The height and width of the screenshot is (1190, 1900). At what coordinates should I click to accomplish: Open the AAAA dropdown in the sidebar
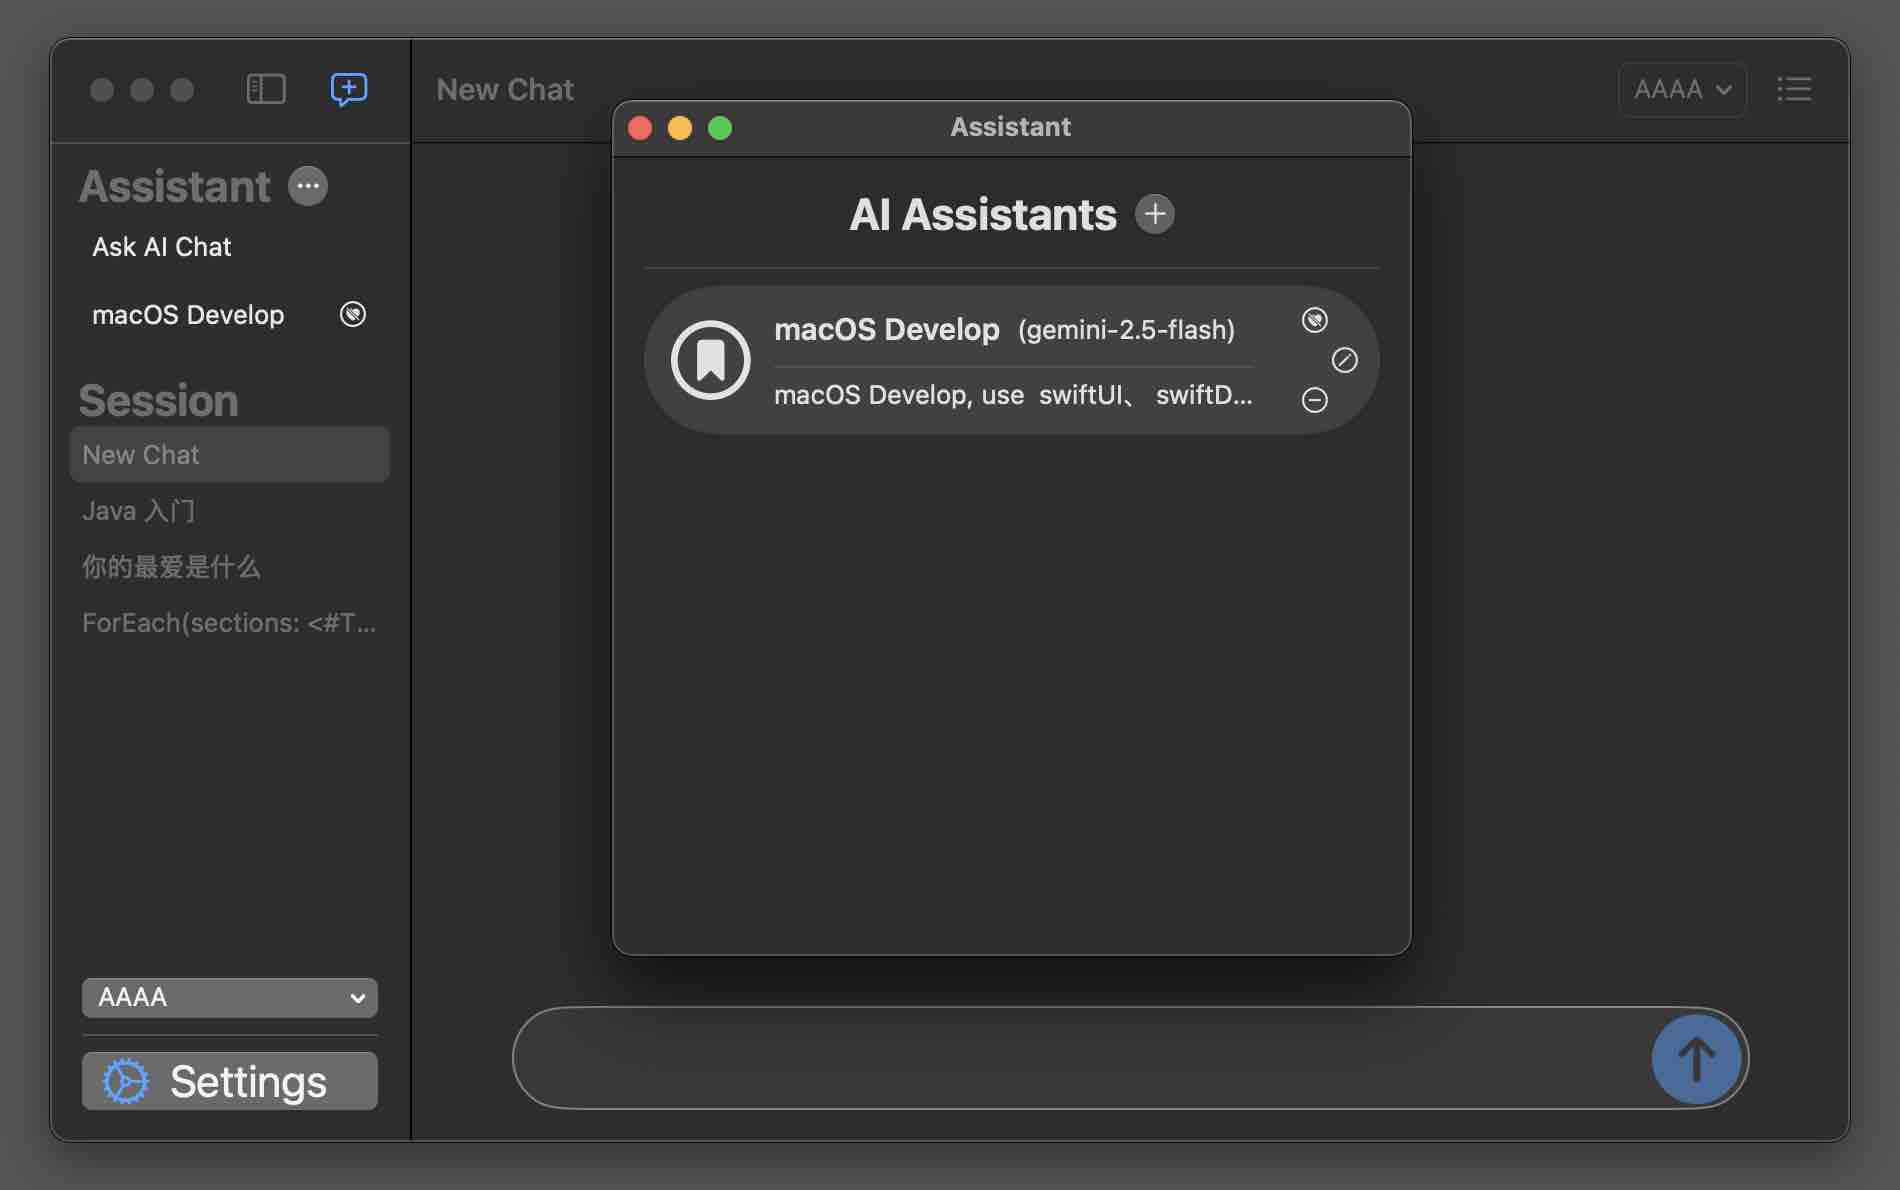tap(229, 997)
